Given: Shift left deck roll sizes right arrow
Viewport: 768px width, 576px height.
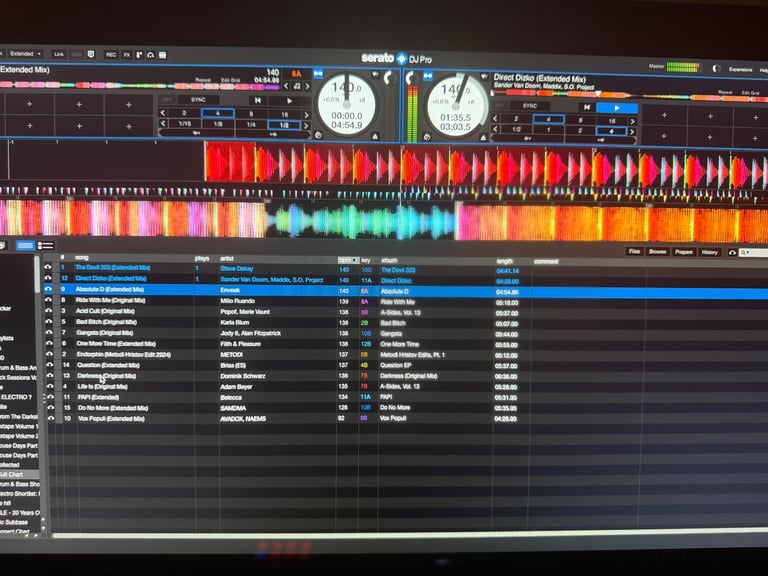Looking at the screenshot, I should (307, 126).
